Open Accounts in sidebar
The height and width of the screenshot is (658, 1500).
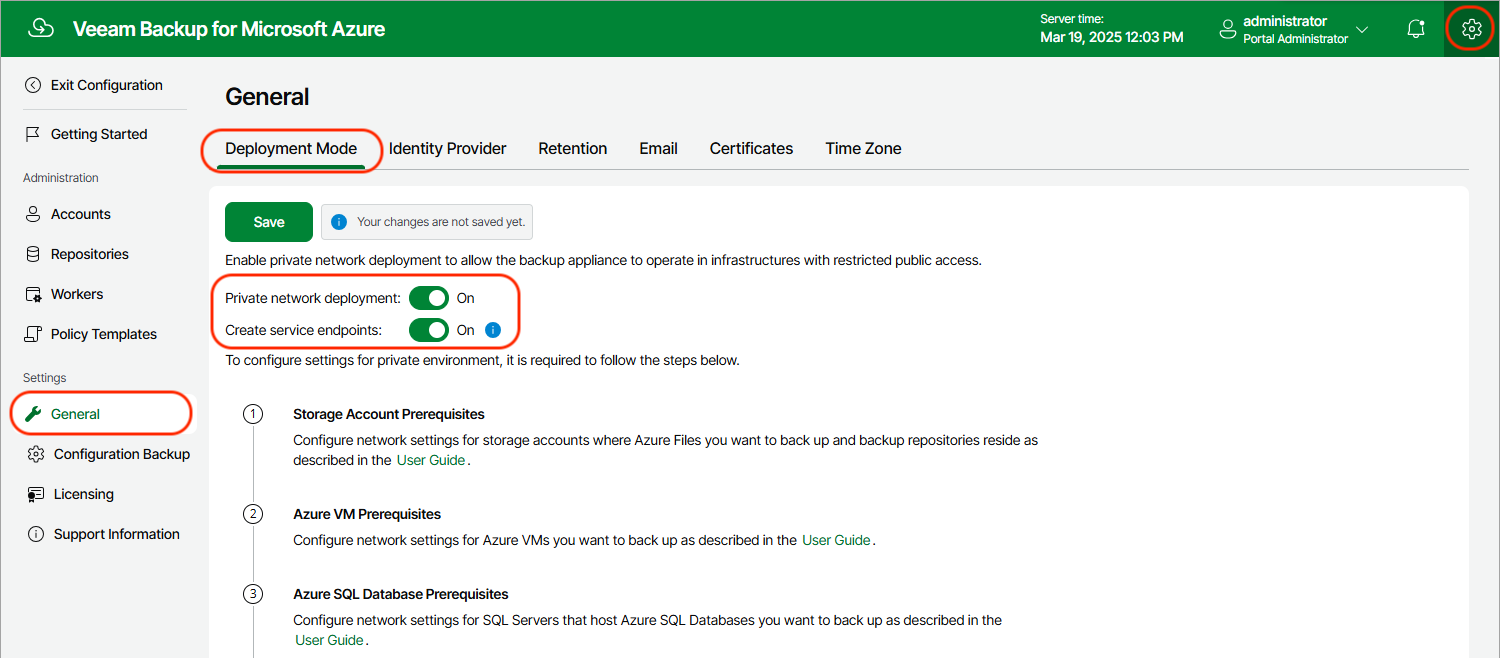pyautogui.click(x=81, y=214)
